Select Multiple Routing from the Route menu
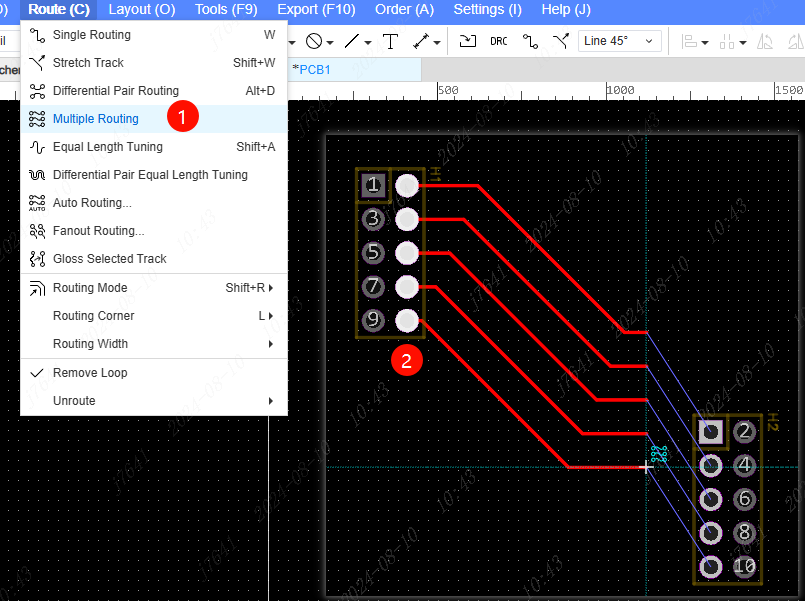Image resolution: width=805 pixels, height=601 pixels. click(96, 119)
